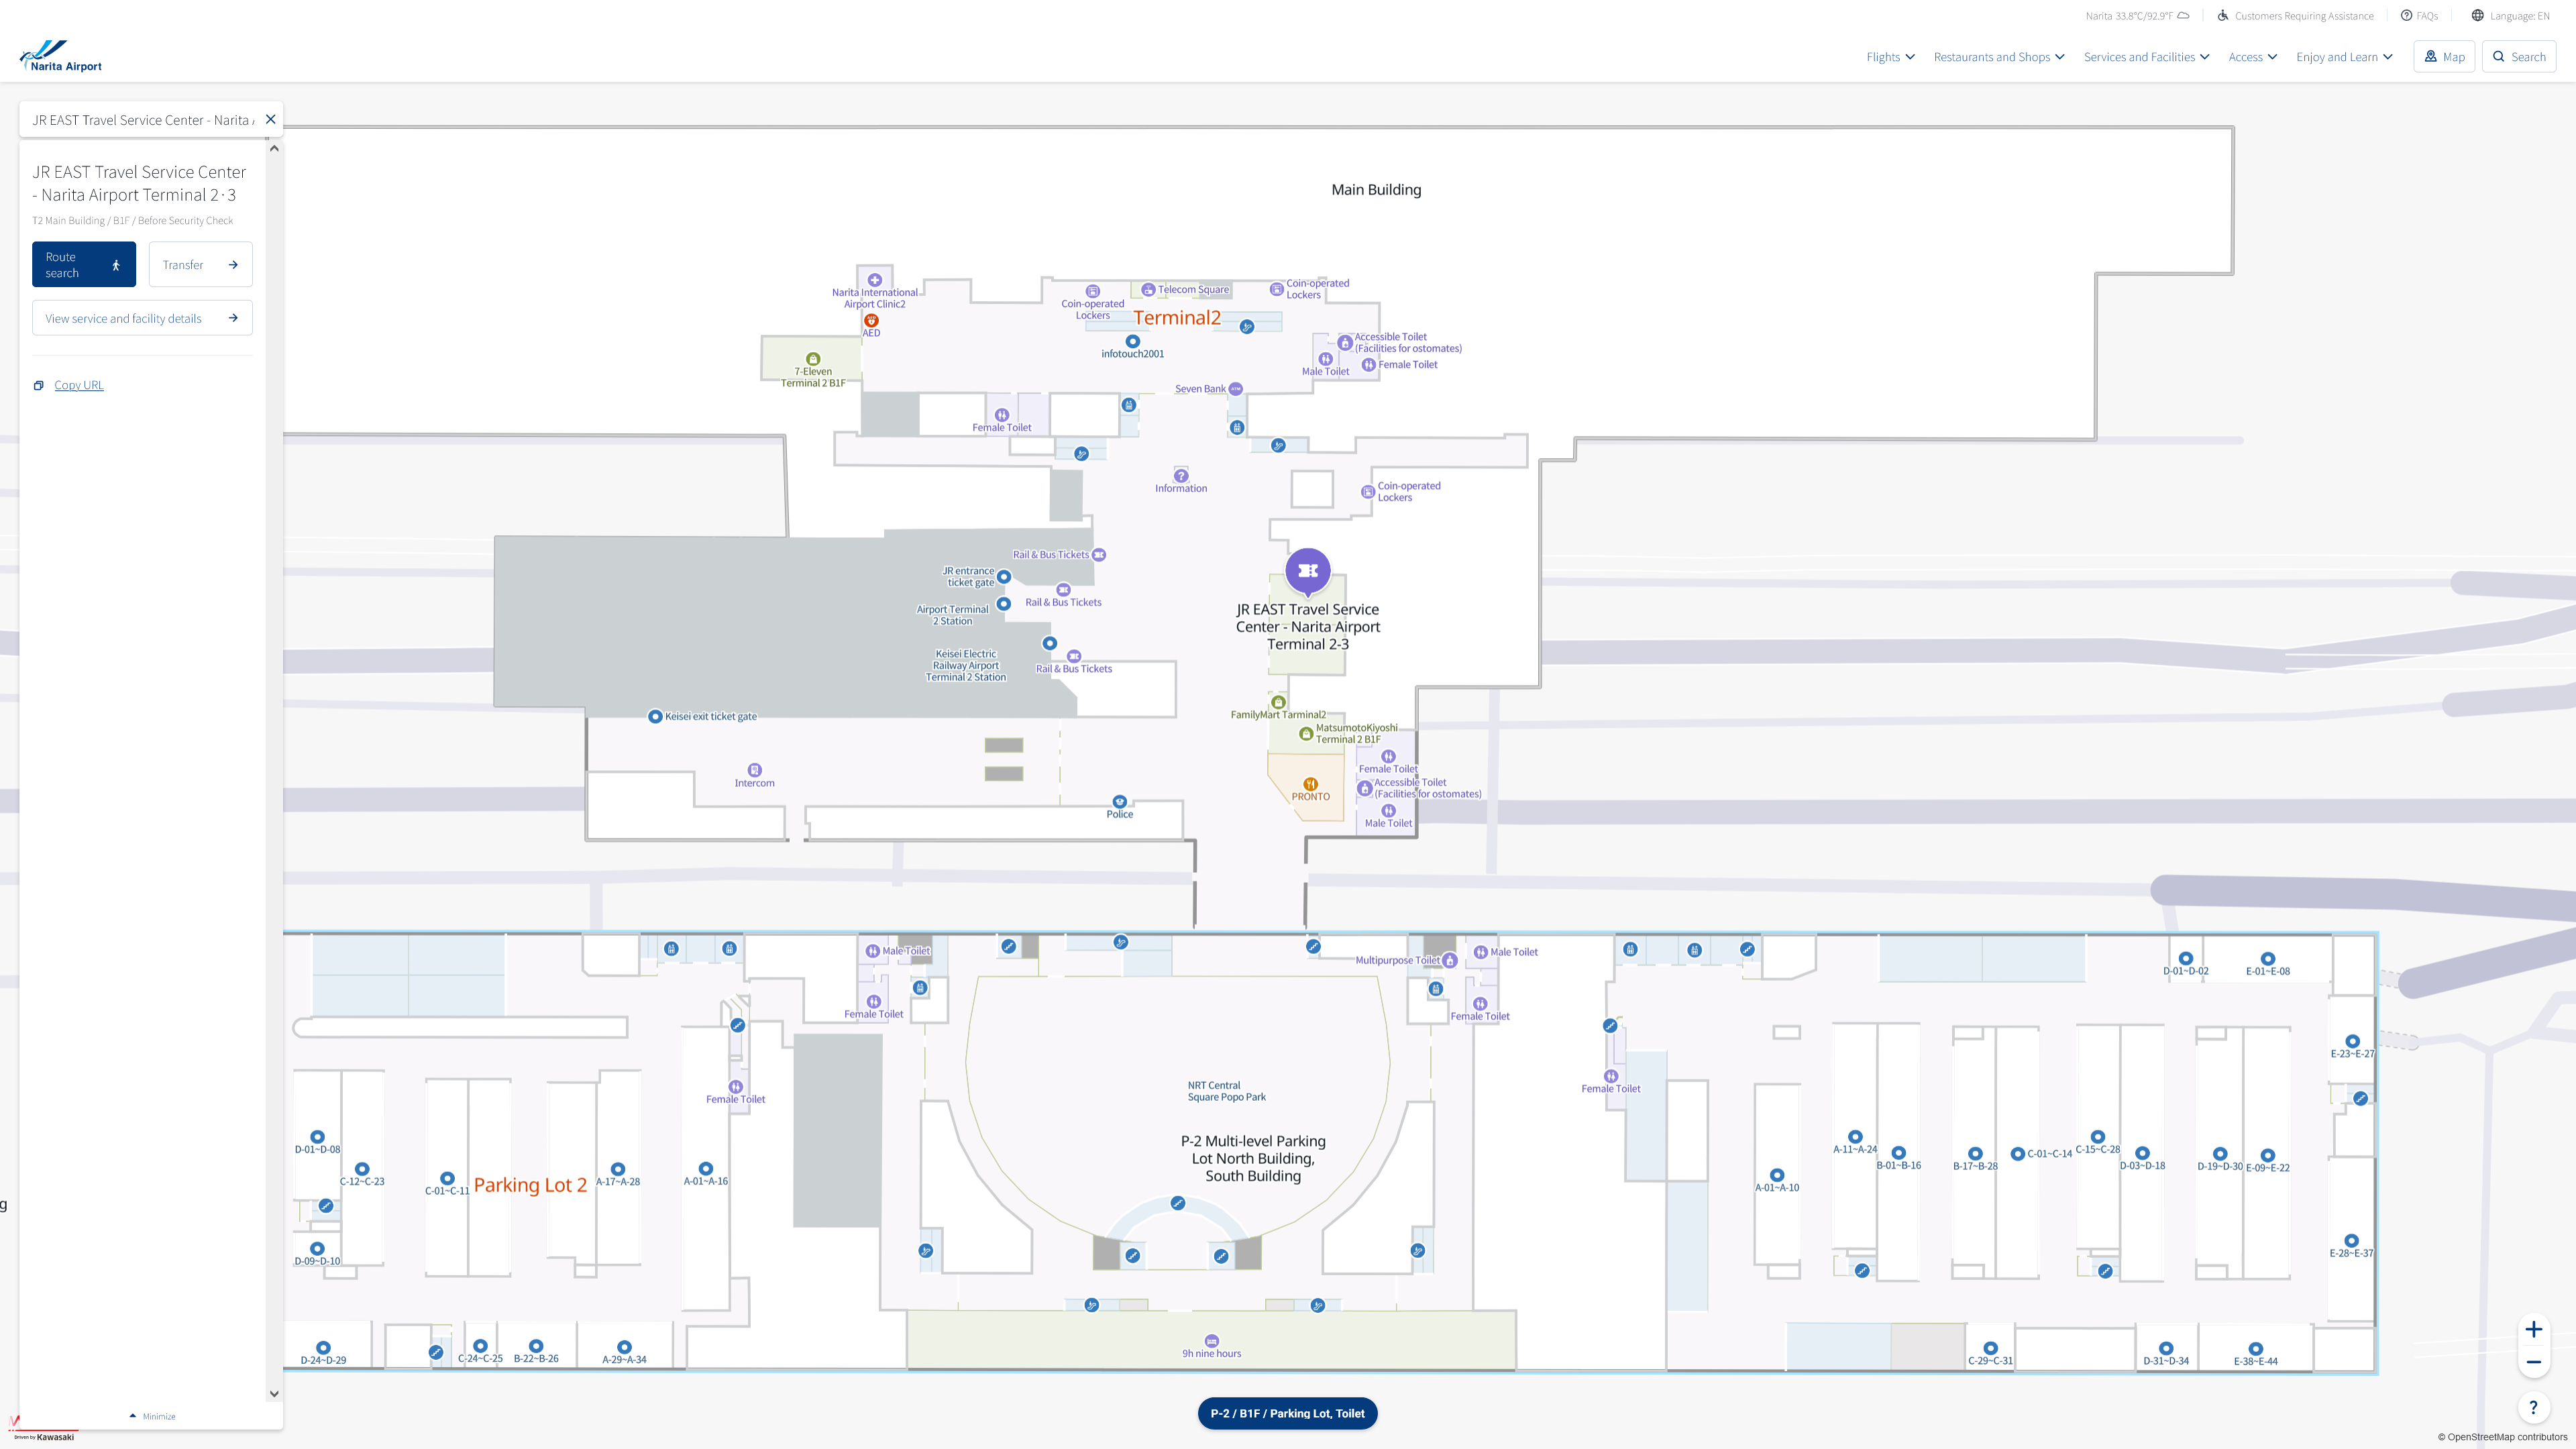The height and width of the screenshot is (1449, 2576).
Task: Open Customers Requiring Assistance link
Action: (2295, 16)
